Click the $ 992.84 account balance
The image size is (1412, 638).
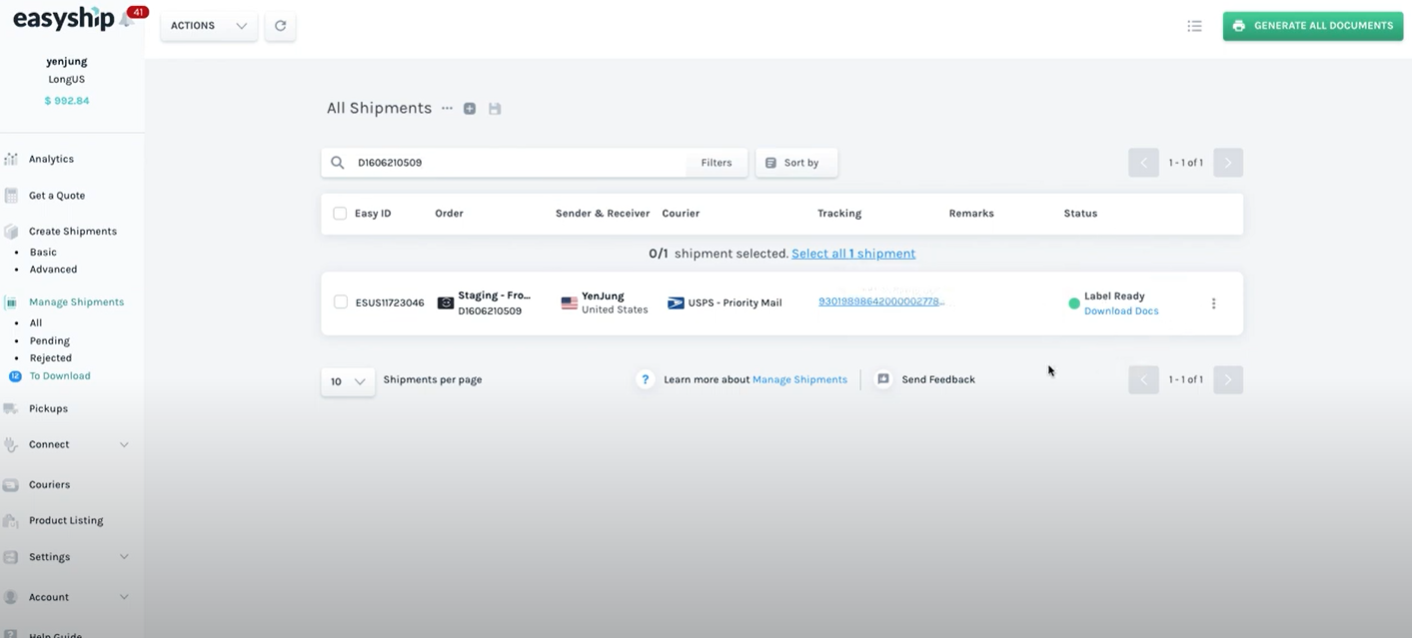pyautogui.click(x=67, y=101)
